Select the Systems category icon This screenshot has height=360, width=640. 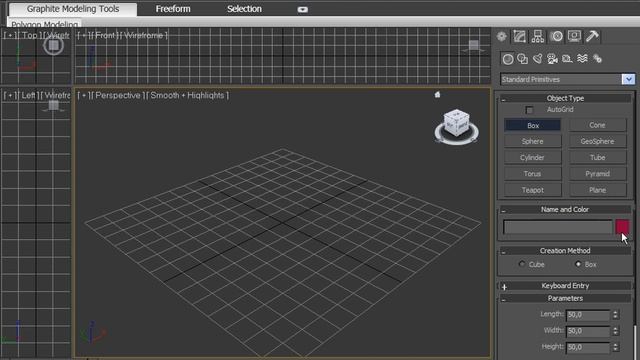click(598, 59)
